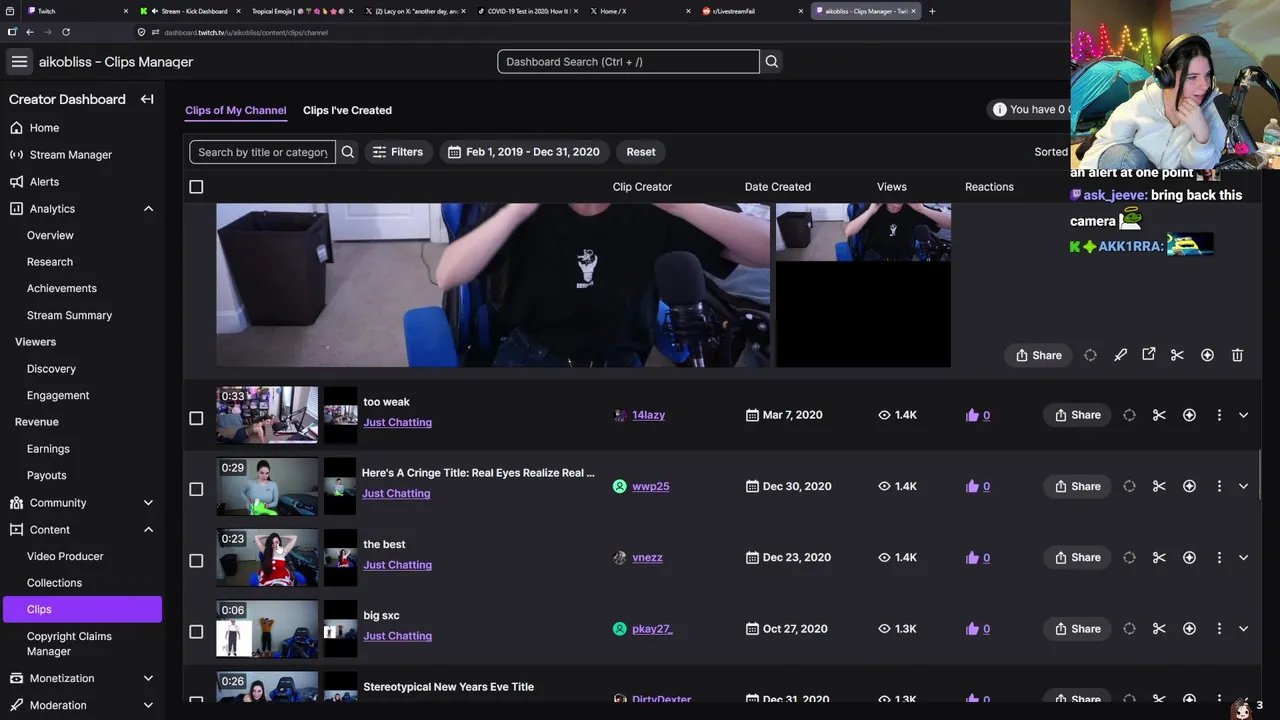Viewport: 1280px width, 720px height.
Task: Click scissors icon on Cringe Title clip row
Action: [x=1159, y=486]
